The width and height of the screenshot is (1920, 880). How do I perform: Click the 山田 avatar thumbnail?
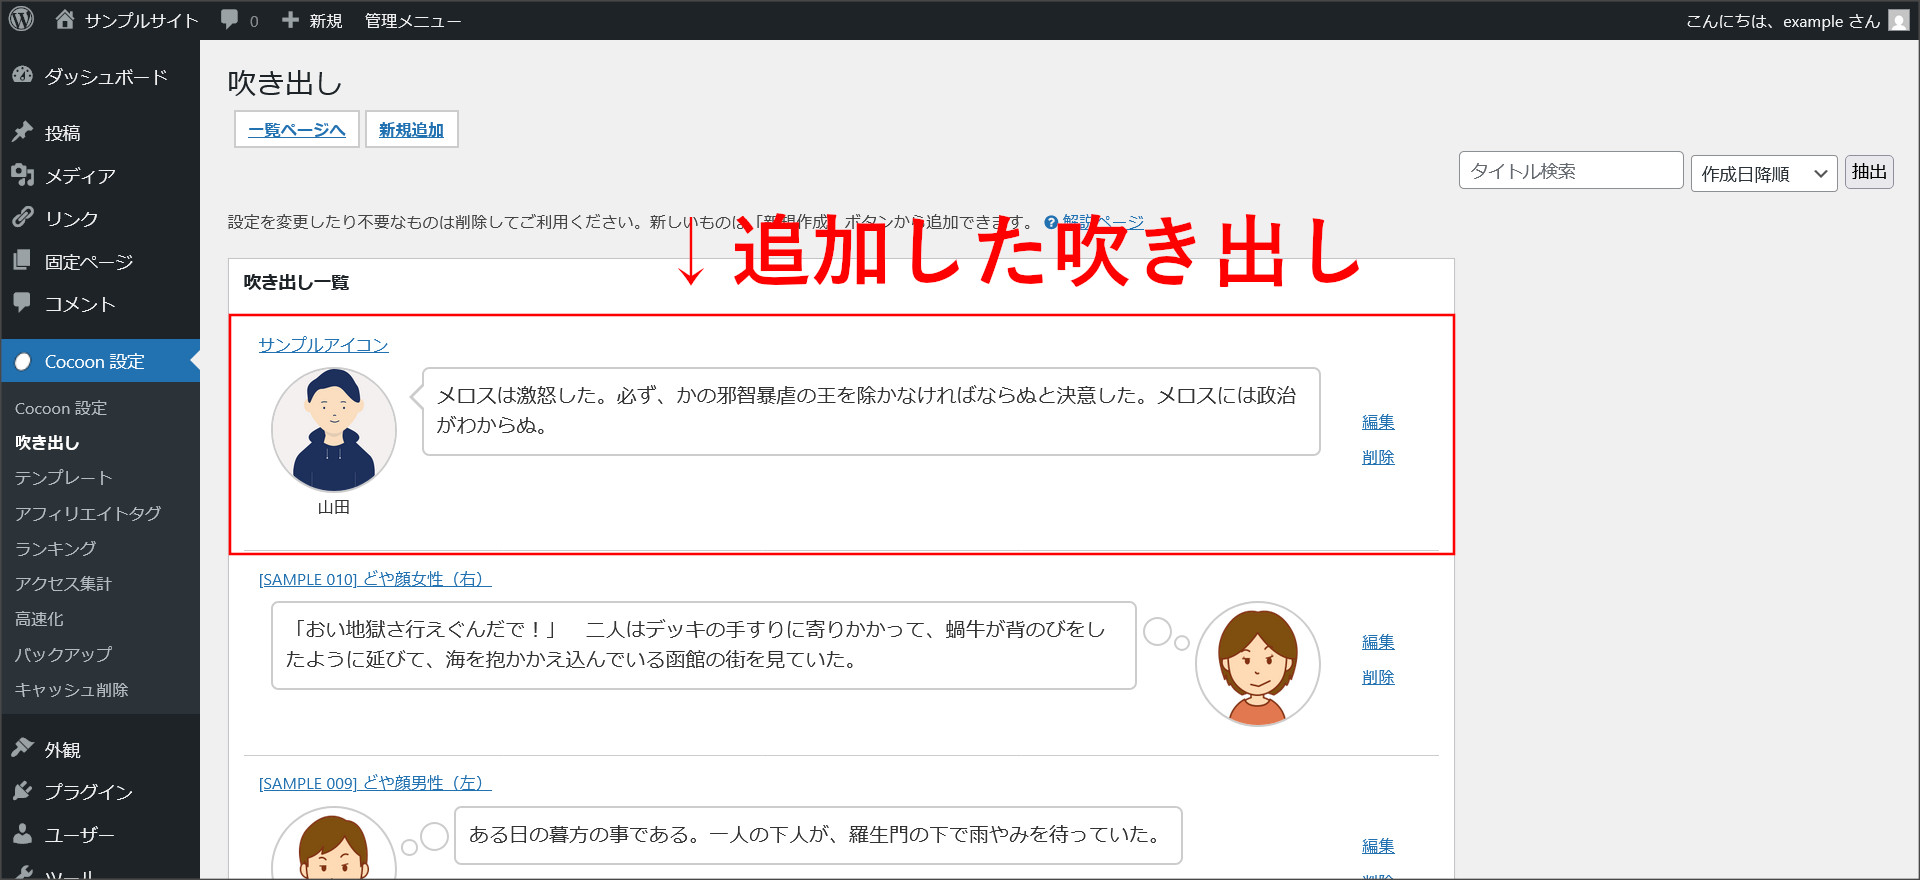[334, 430]
